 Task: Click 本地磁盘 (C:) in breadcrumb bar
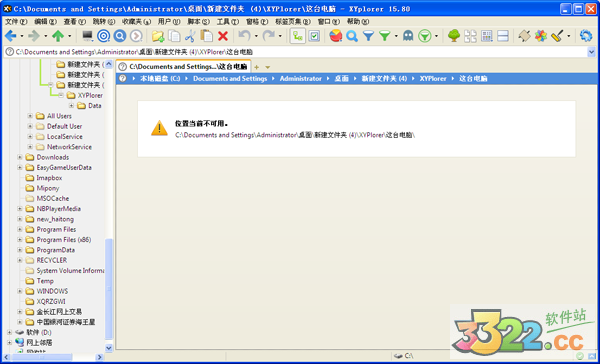tap(160, 79)
